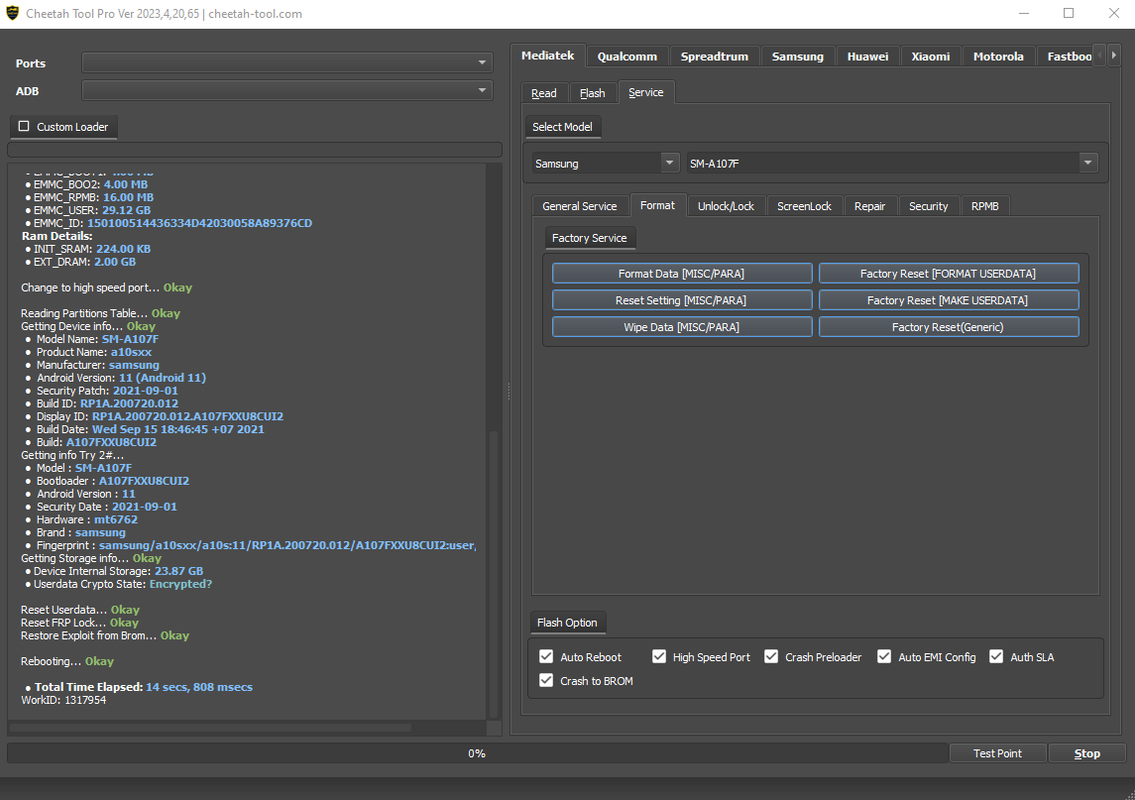Open the SM-A107F model dropdown
This screenshot has height=800, width=1135.
coord(891,163)
